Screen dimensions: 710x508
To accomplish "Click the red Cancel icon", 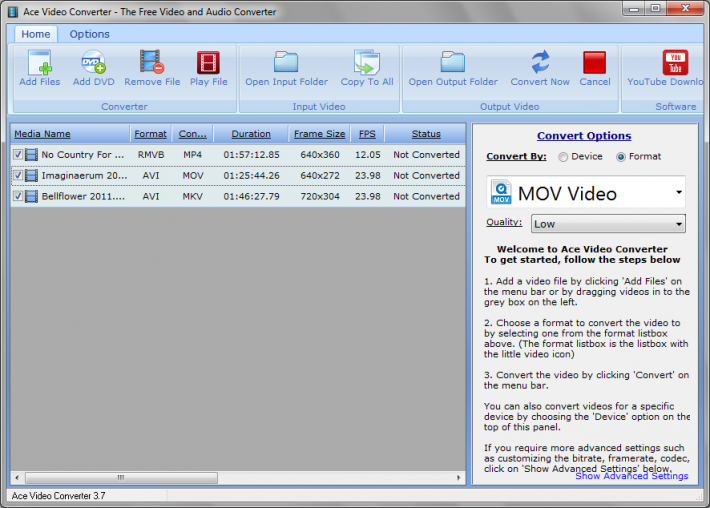I will 595,62.
